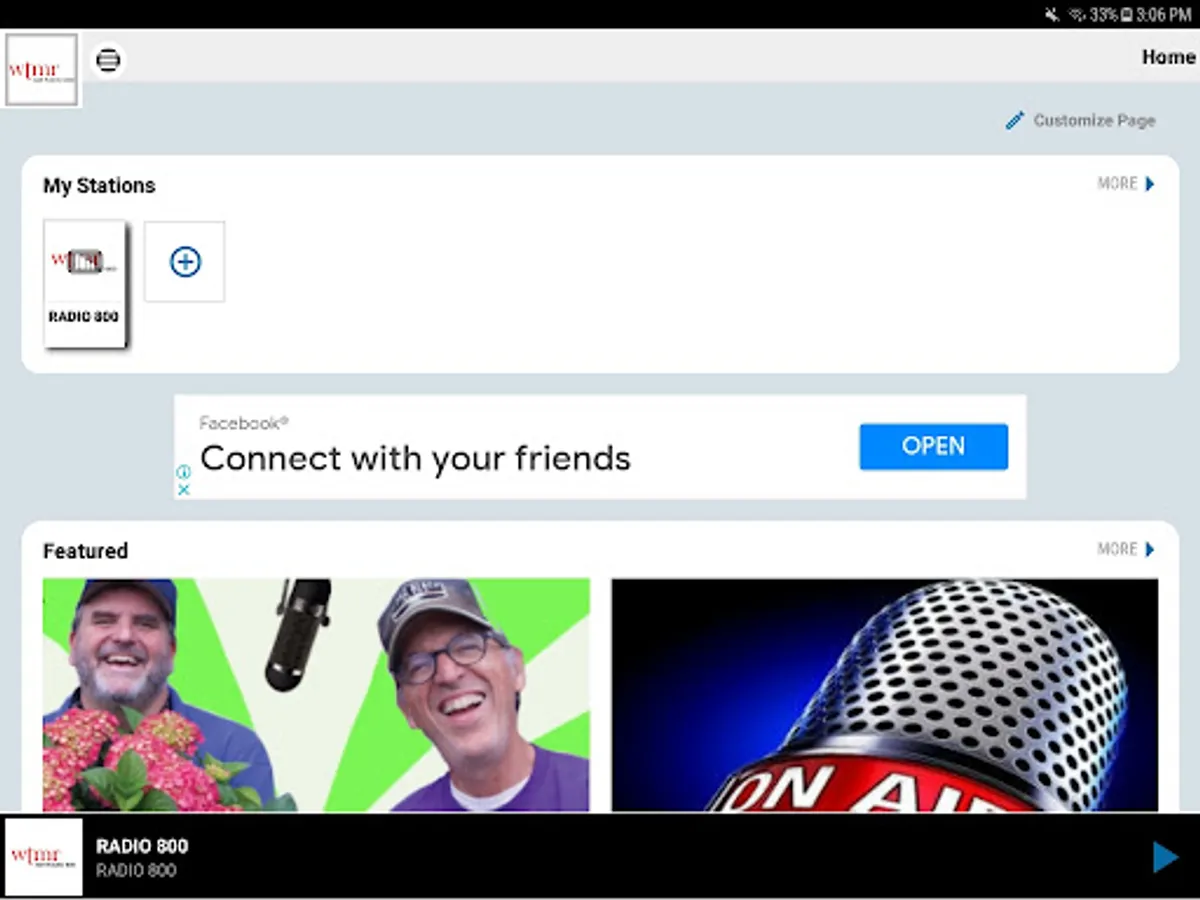Open the RADIO 800 station tile

click(85, 284)
